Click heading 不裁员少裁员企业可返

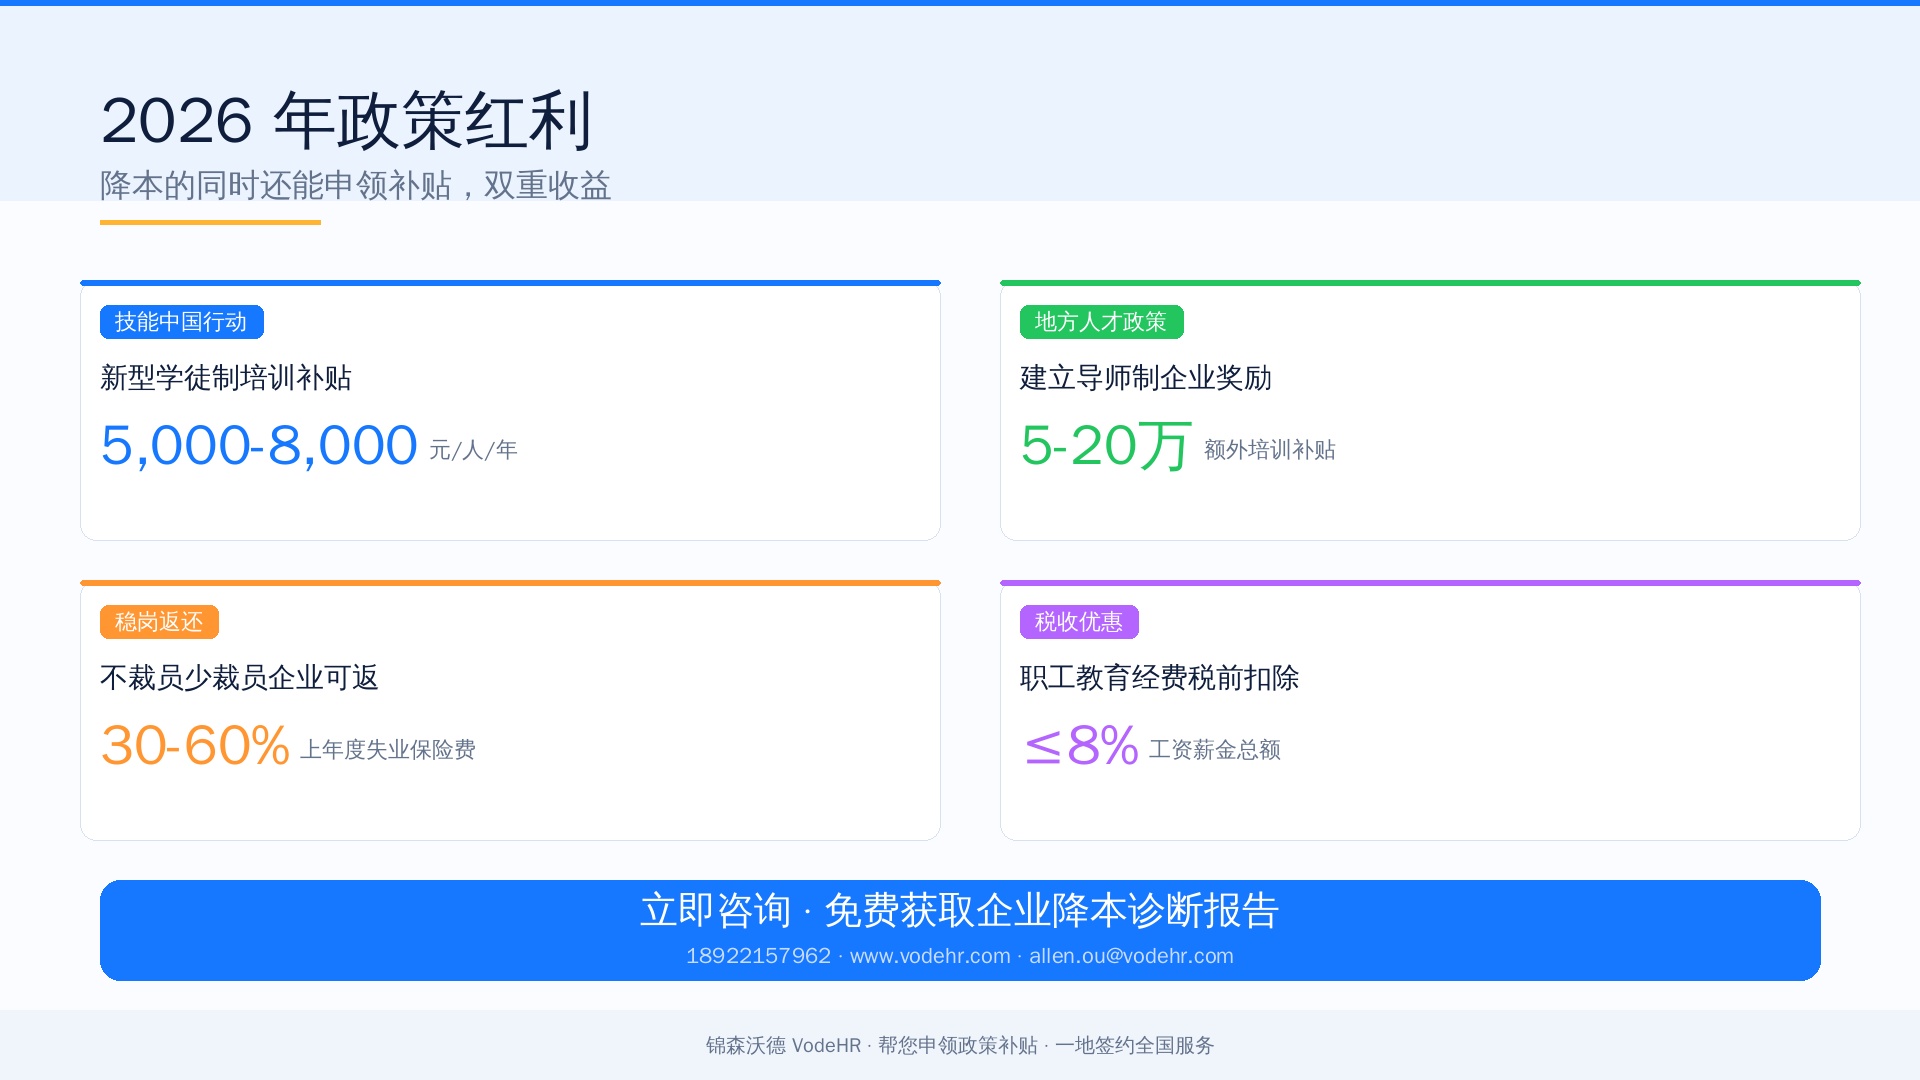[240, 678]
